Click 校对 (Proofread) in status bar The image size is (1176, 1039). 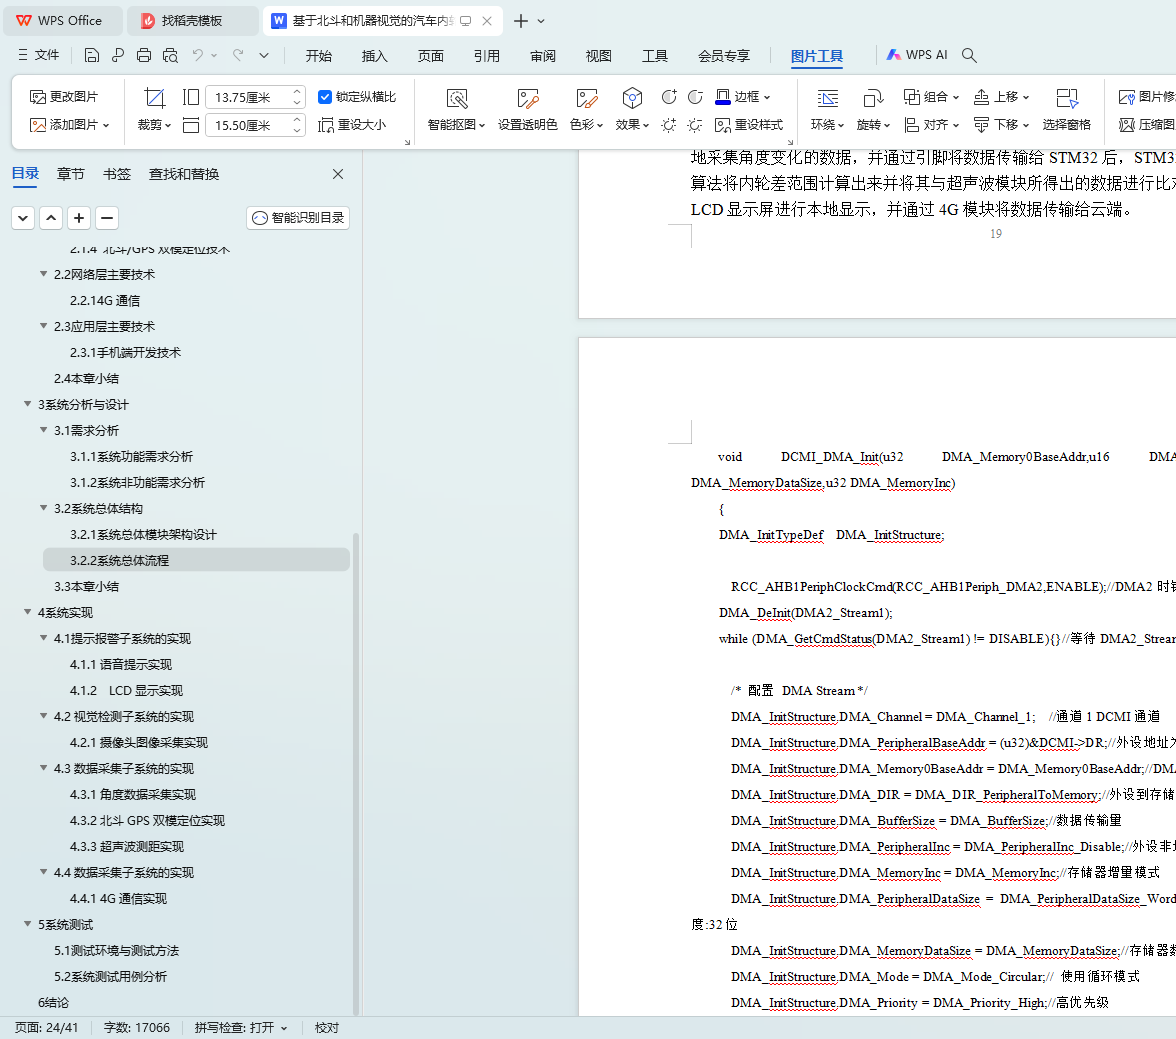[x=326, y=1028]
